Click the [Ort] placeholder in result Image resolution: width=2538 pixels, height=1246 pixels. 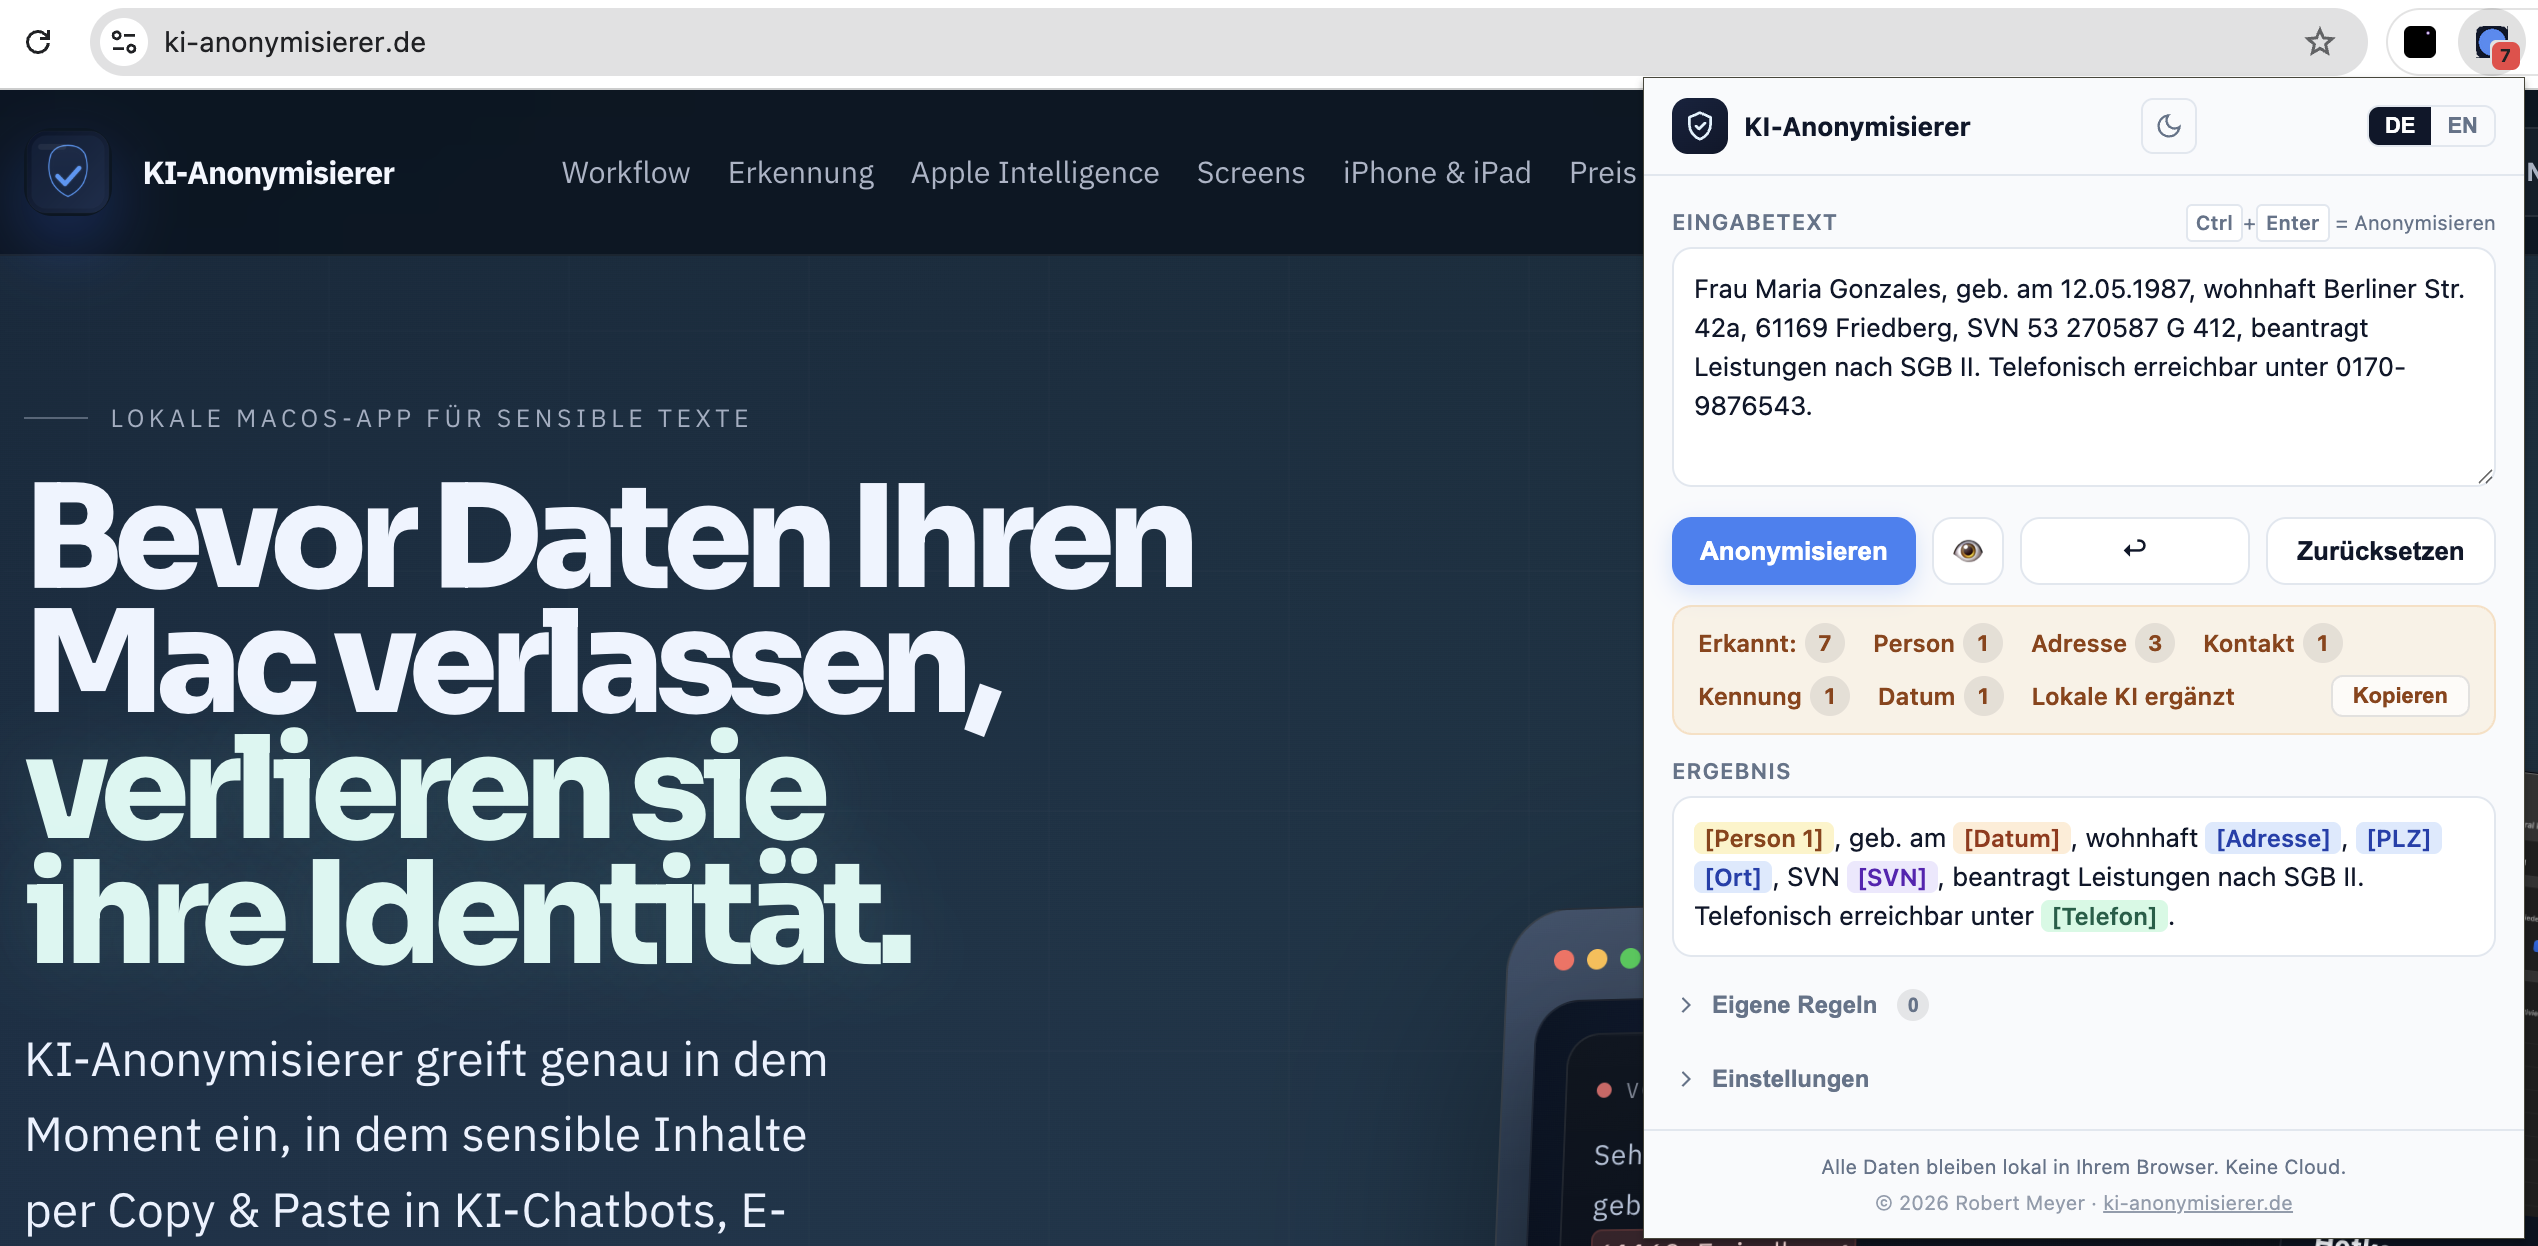[x=1732, y=877]
